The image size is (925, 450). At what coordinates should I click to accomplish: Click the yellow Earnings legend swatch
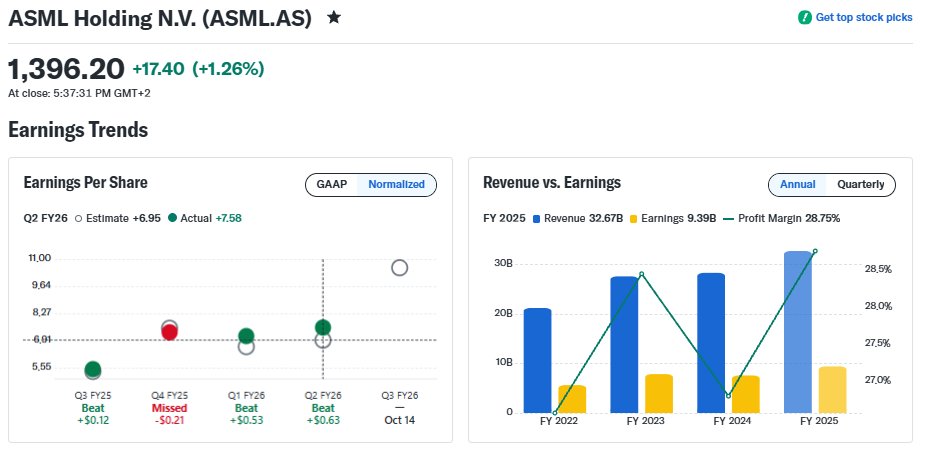click(634, 218)
